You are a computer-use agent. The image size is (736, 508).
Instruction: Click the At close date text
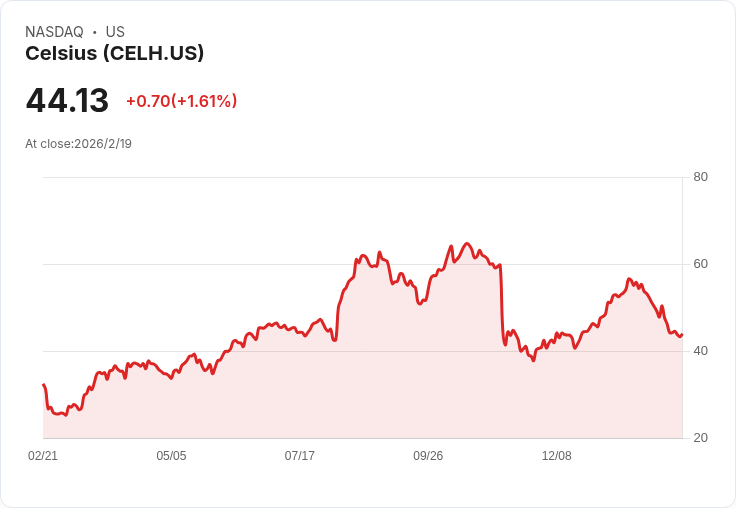pyautogui.click(x=79, y=144)
